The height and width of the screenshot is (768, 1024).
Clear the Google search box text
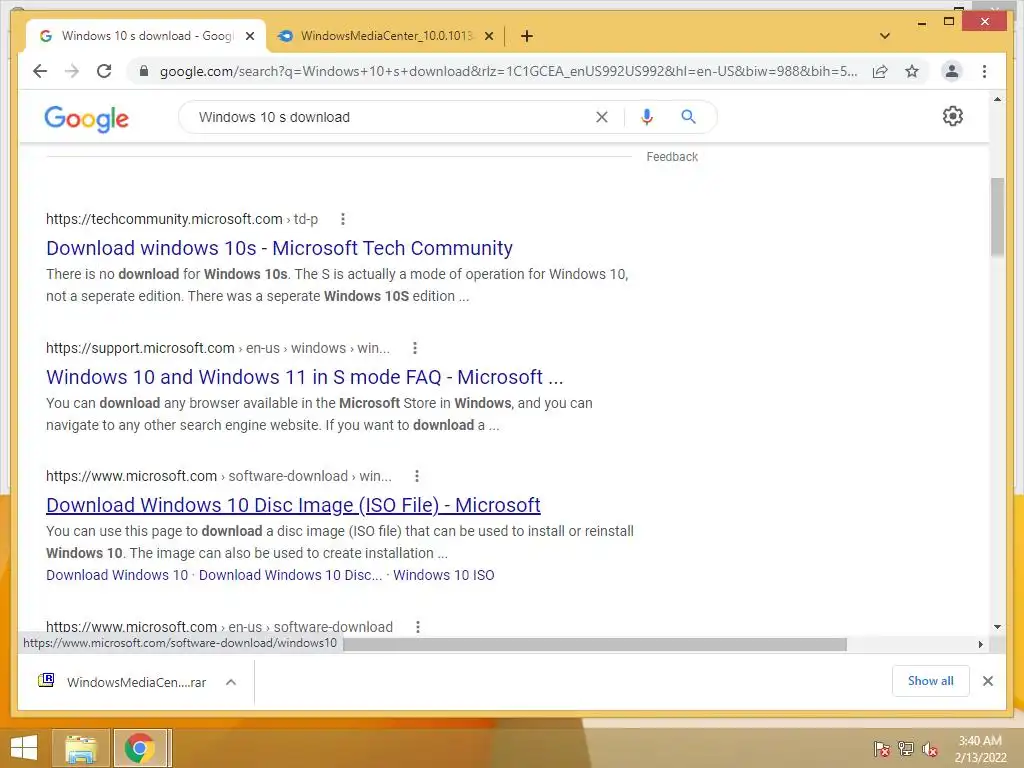(x=601, y=117)
